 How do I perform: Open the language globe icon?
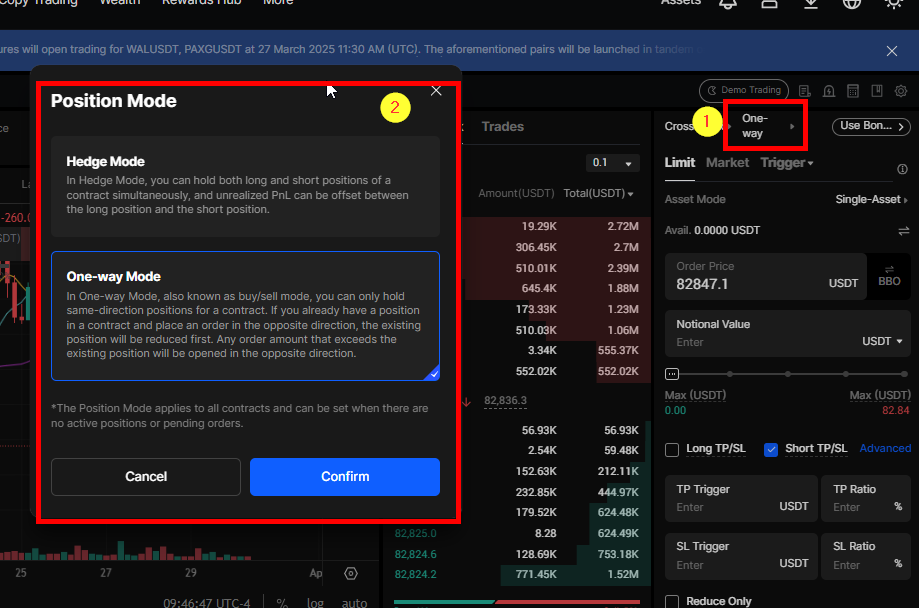coord(852,3)
